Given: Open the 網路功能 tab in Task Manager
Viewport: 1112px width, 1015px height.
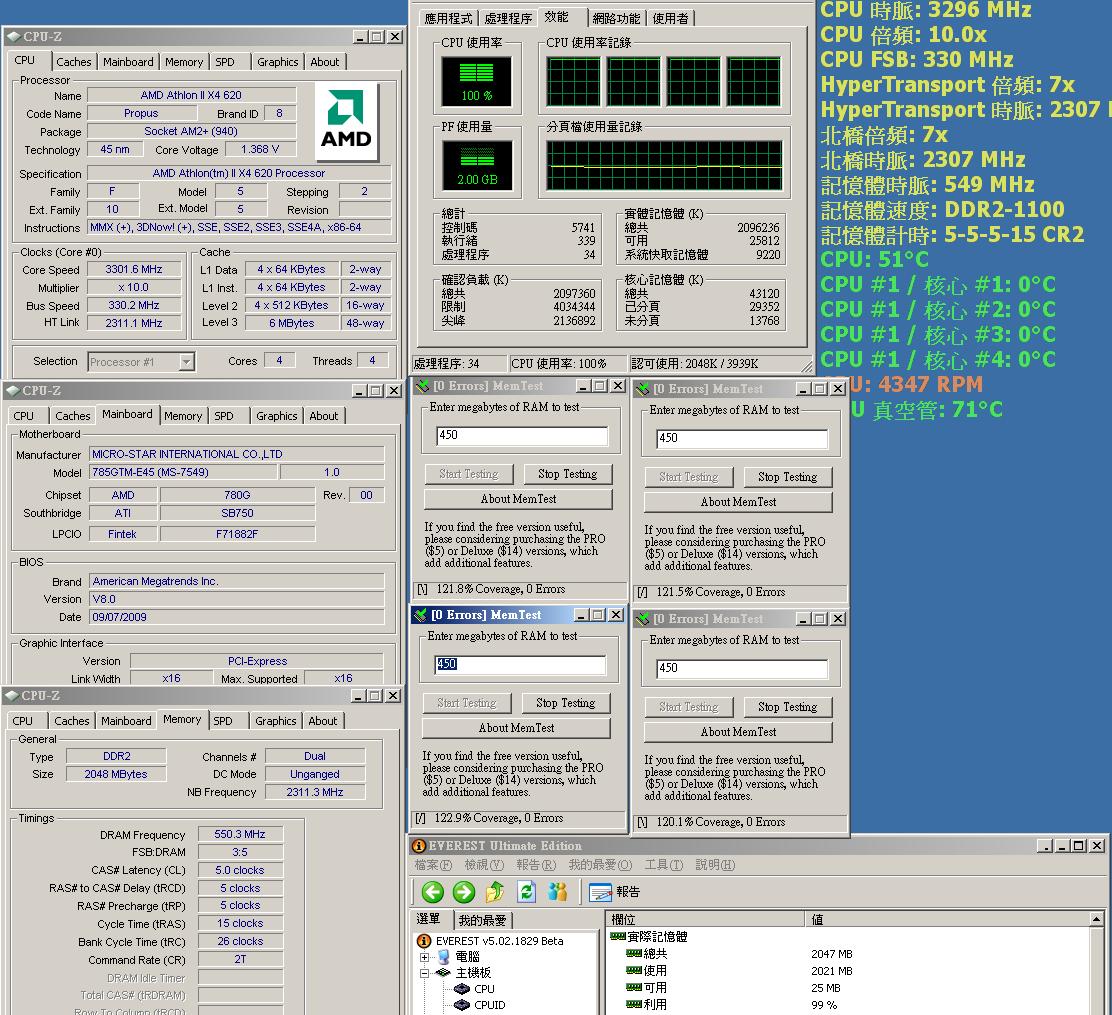Looking at the screenshot, I should pos(616,18).
